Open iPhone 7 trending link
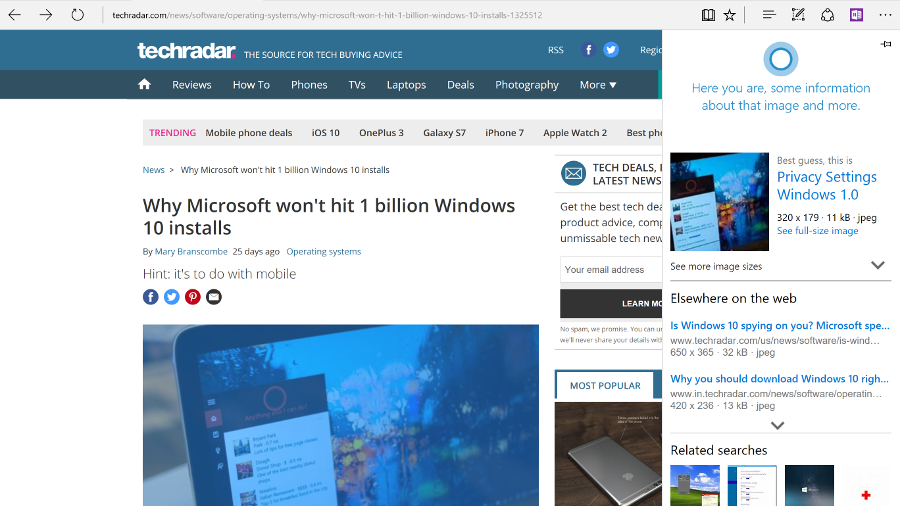 pos(505,133)
